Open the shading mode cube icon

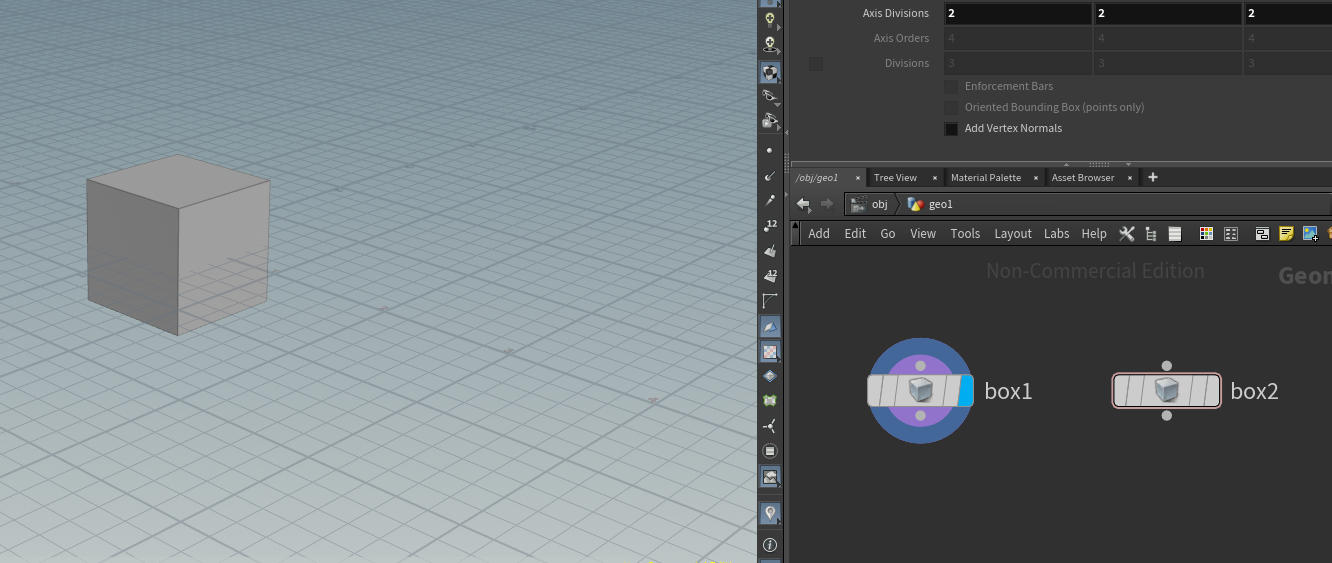tap(769, 72)
